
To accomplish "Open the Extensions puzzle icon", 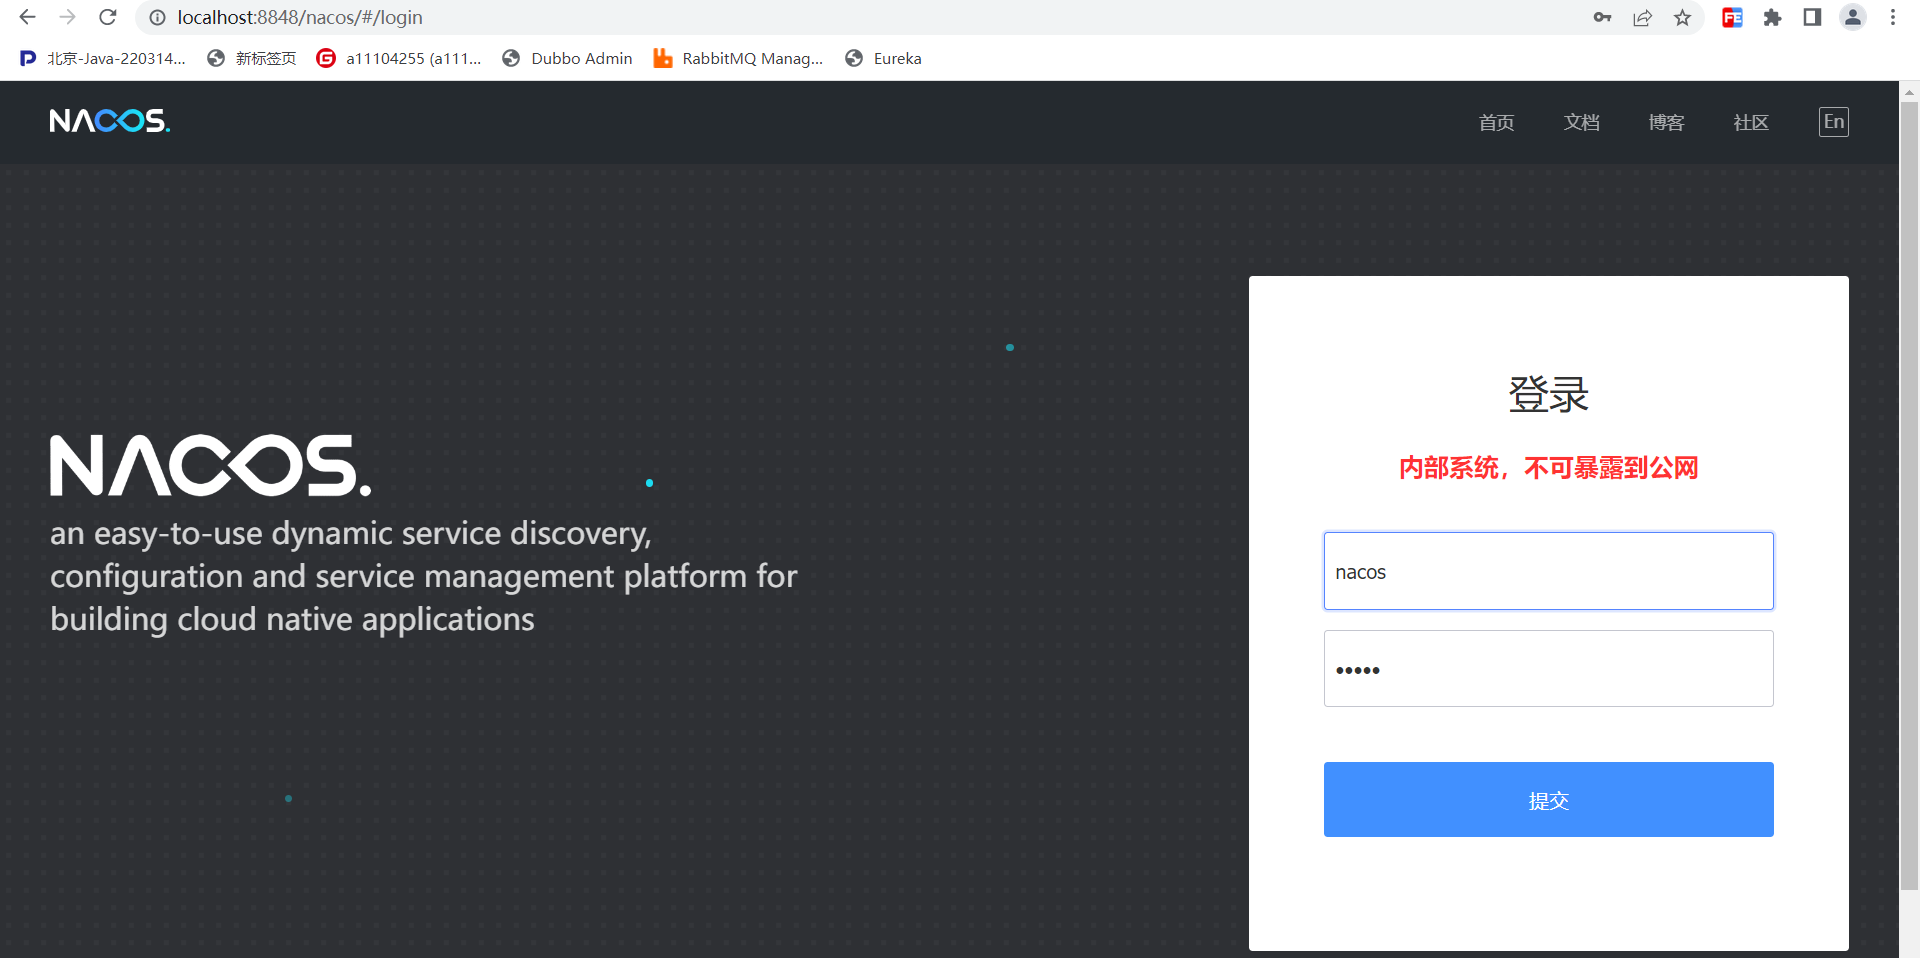I will click(1772, 18).
